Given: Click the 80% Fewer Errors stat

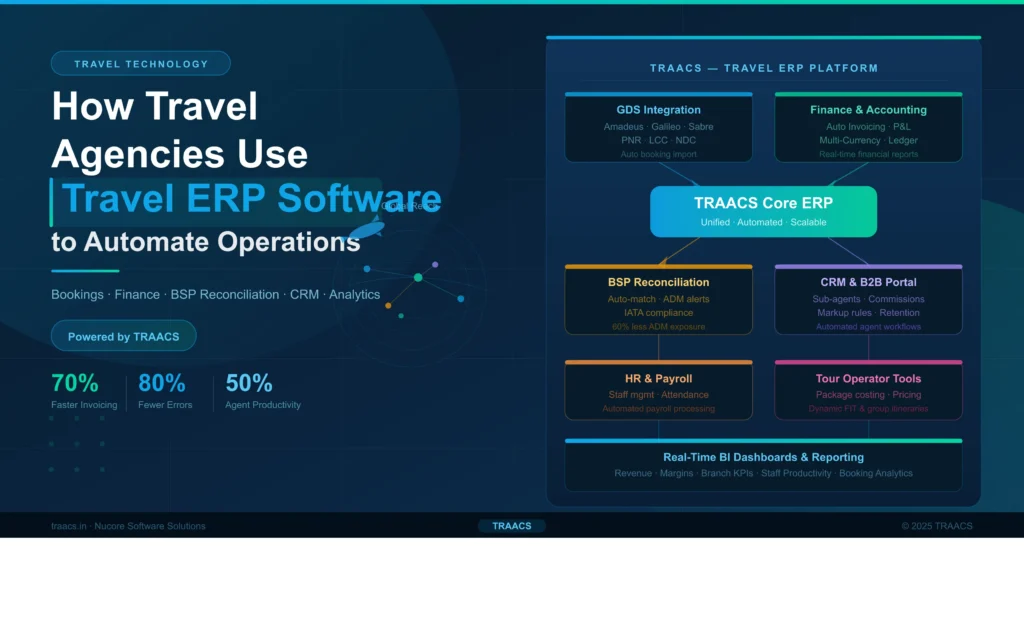Looking at the screenshot, I should pyautogui.click(x=165, y=391).
